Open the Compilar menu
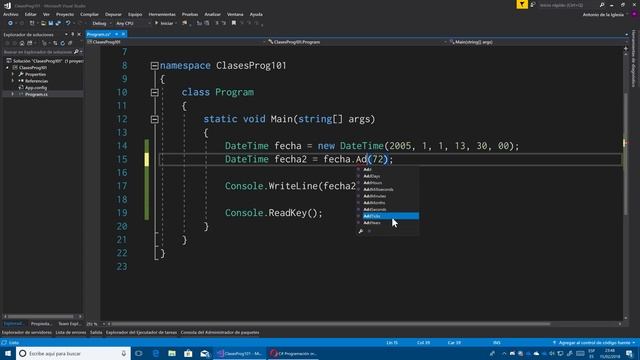 click(x=89, y=14)
